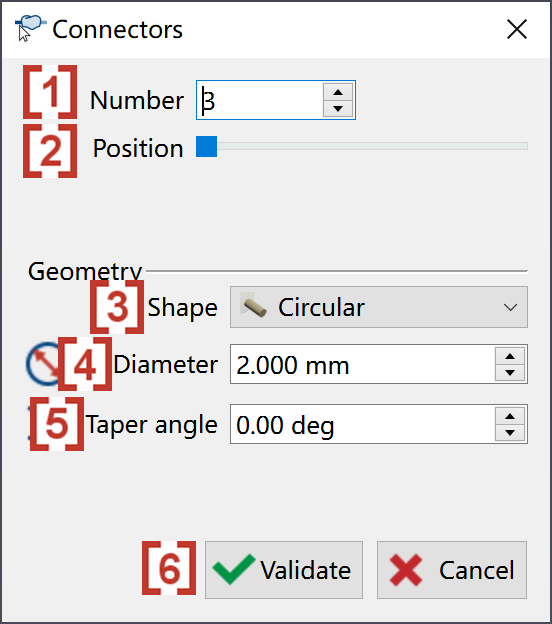Increase the Taper angle value
552x624 pixels.
coord(510,416)
